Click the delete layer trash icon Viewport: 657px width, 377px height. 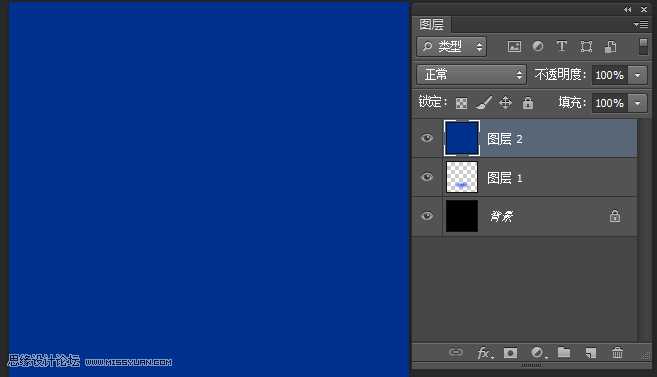click(x=617, y=353)
